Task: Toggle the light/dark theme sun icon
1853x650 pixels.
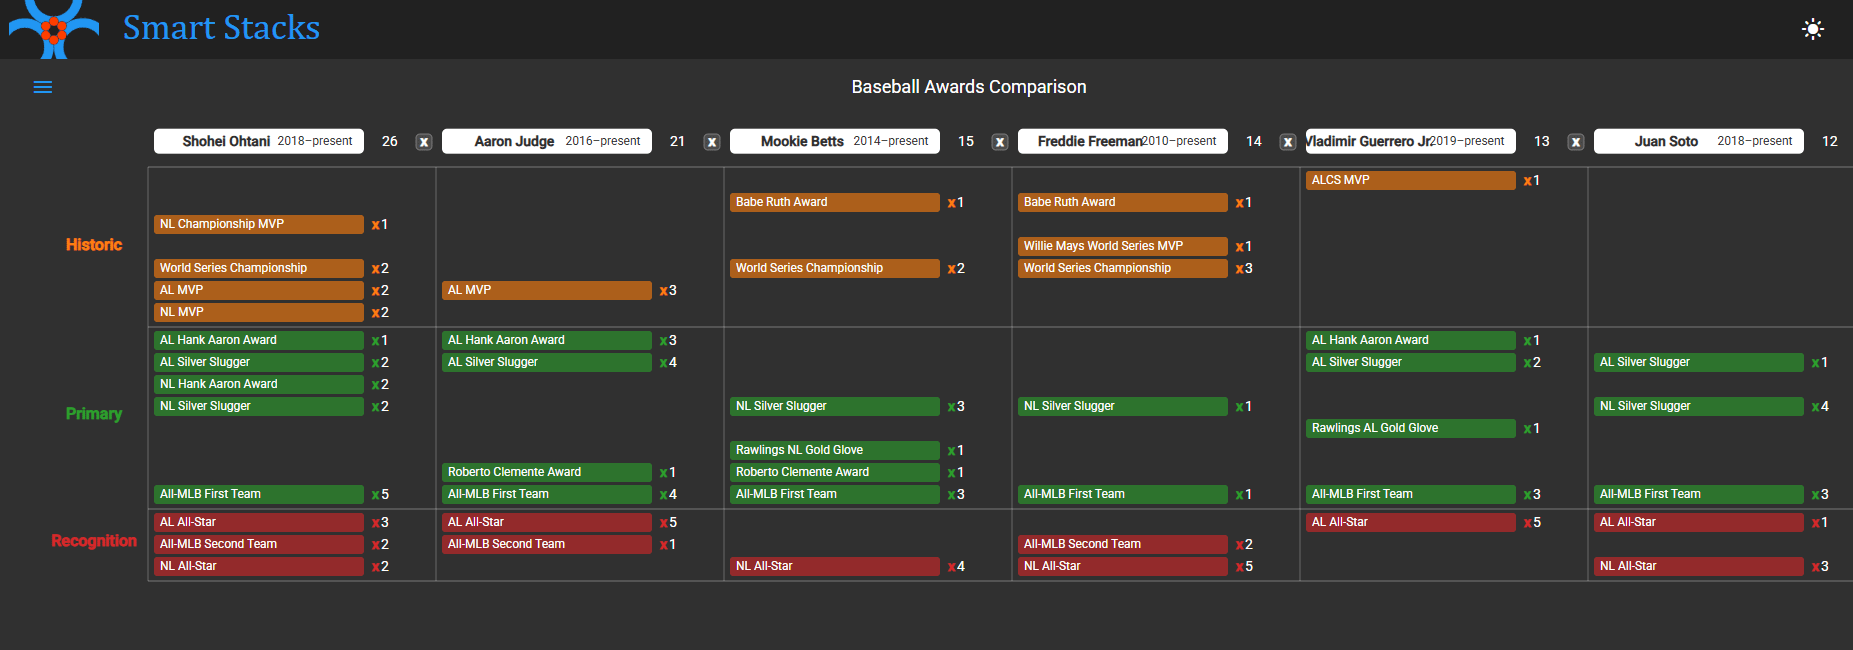Action: point(1812,29)
